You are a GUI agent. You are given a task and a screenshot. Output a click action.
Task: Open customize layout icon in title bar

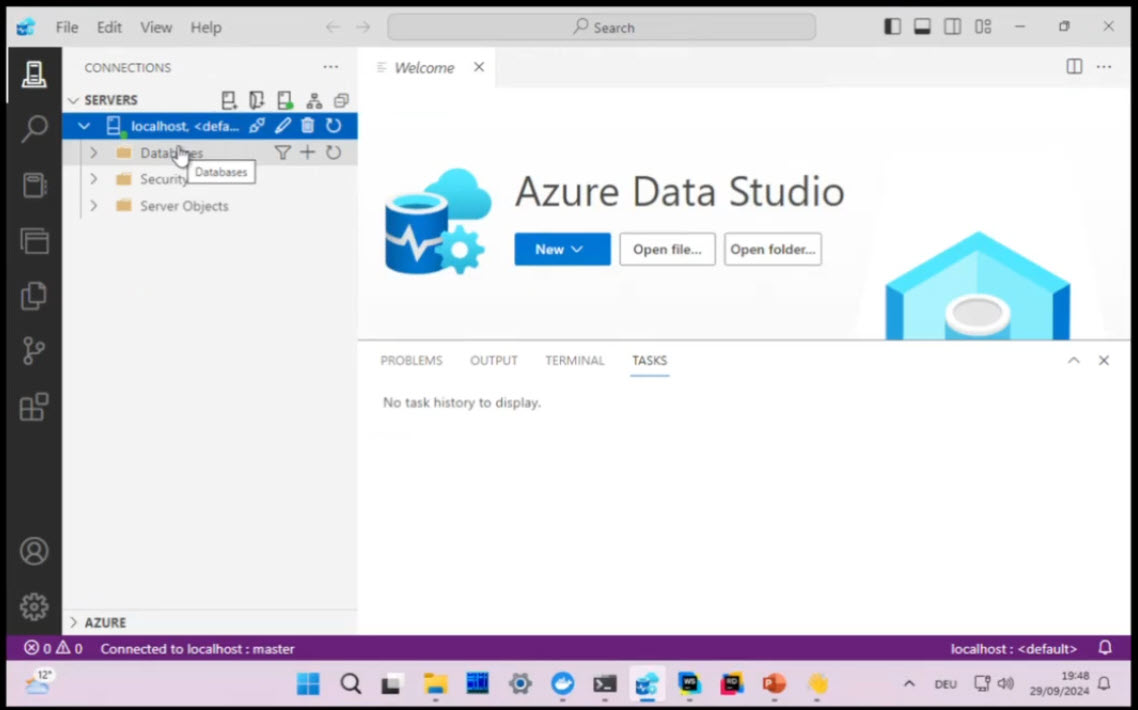tap(983, 27)
